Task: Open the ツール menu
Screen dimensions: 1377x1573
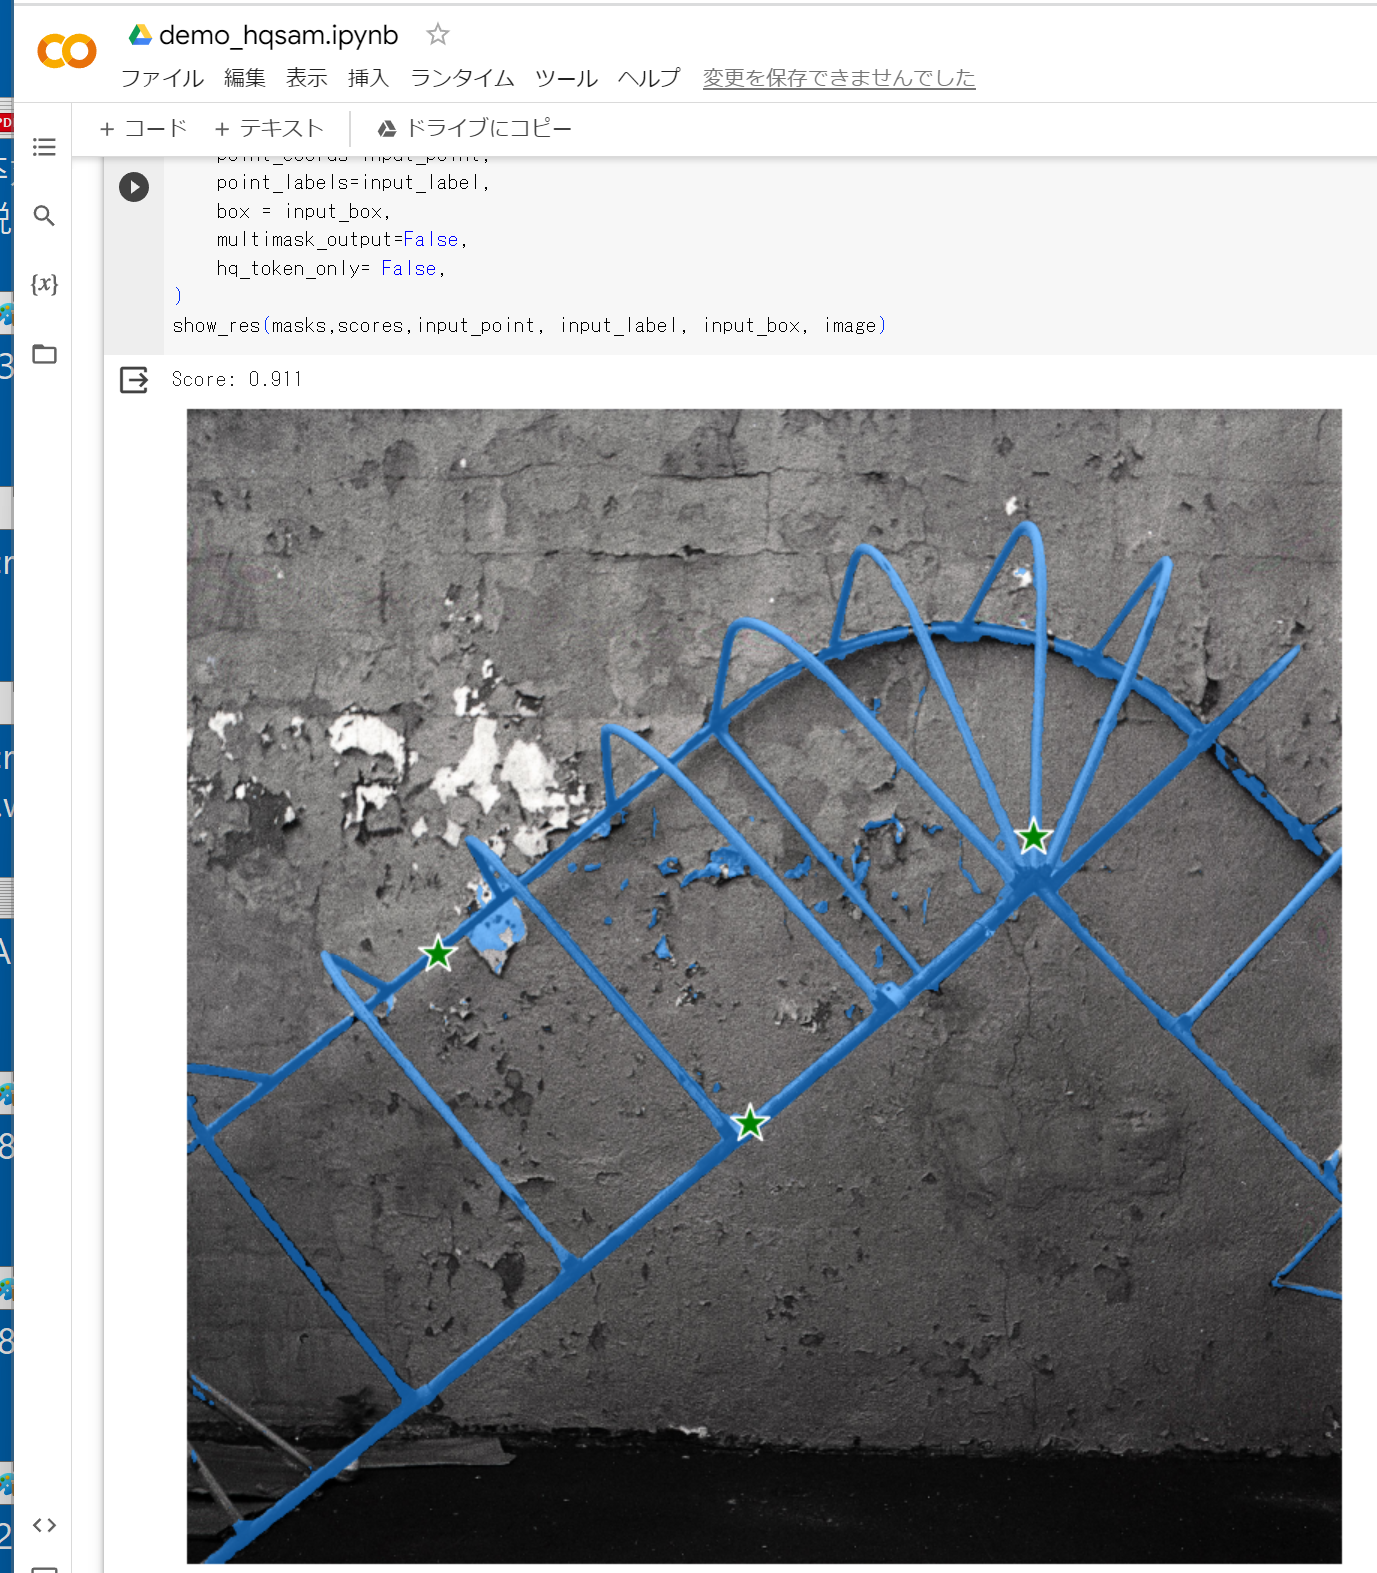Action: point(566,78)
